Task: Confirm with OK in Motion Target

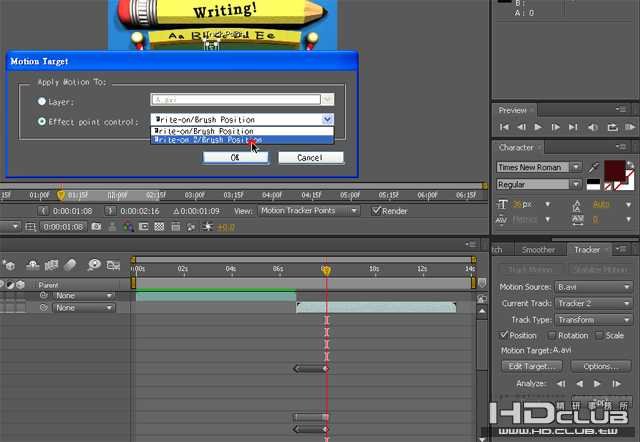Action: coord(236,158)
